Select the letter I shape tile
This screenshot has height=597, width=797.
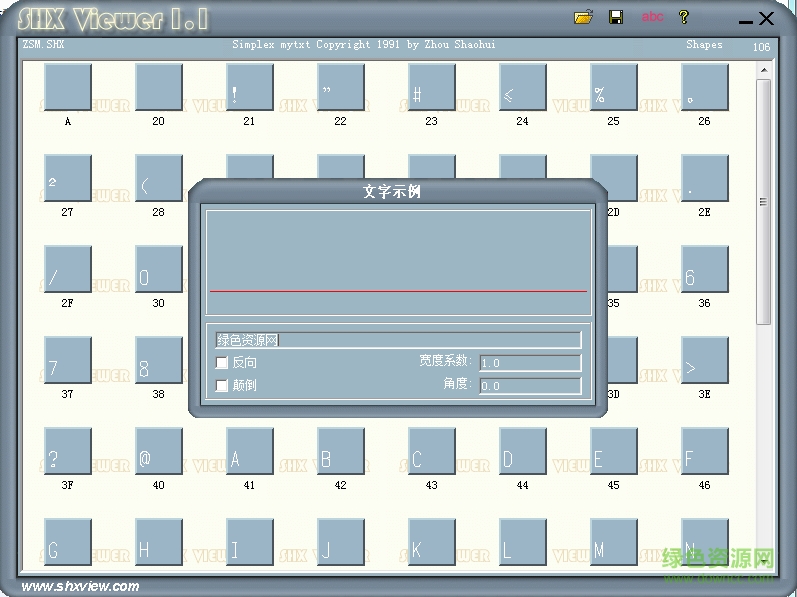250,542
